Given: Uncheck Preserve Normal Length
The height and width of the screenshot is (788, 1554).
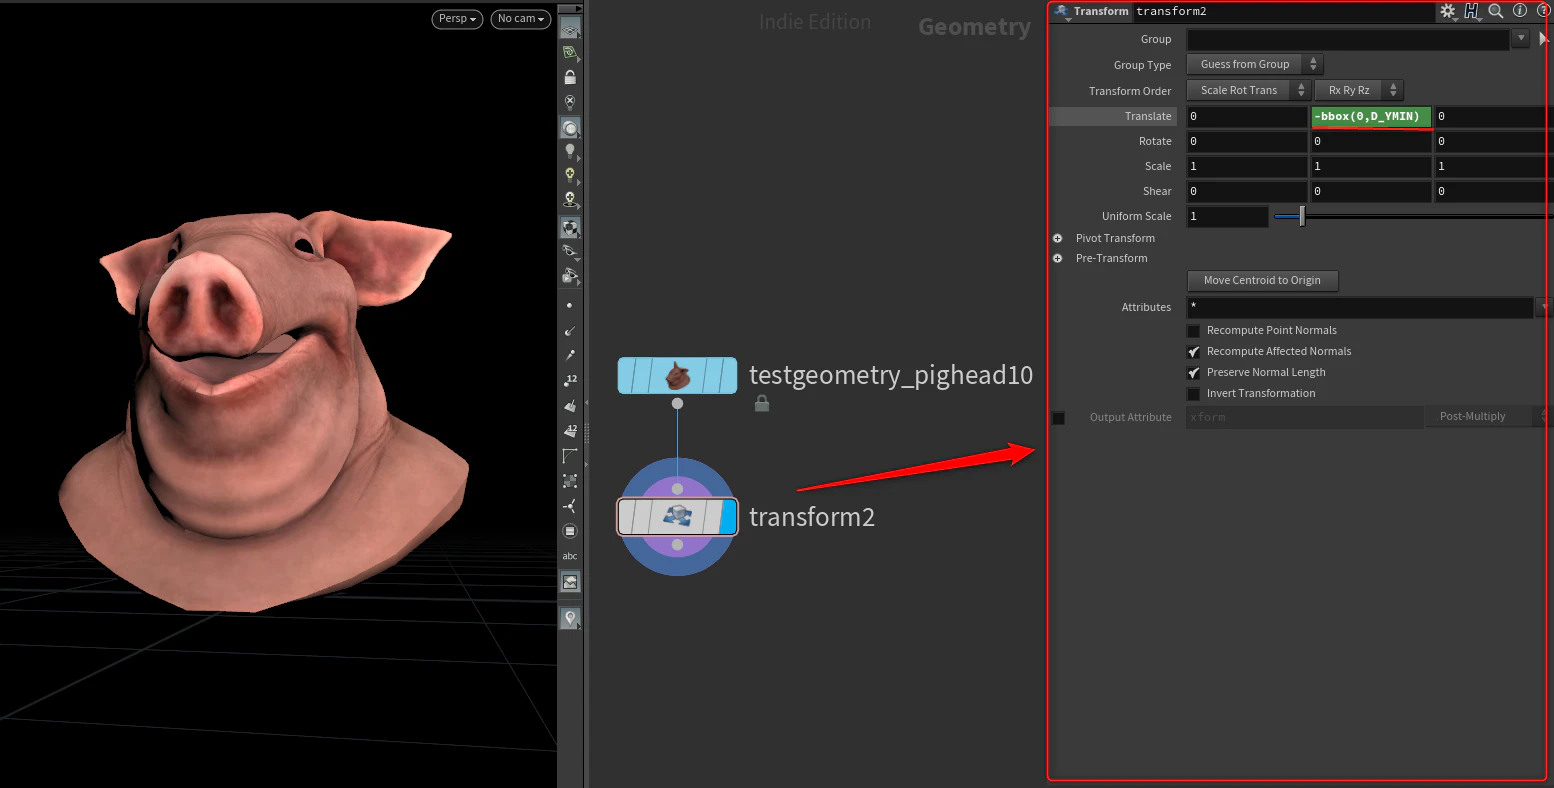Looking at the screenshot, I should [1193, 373].
